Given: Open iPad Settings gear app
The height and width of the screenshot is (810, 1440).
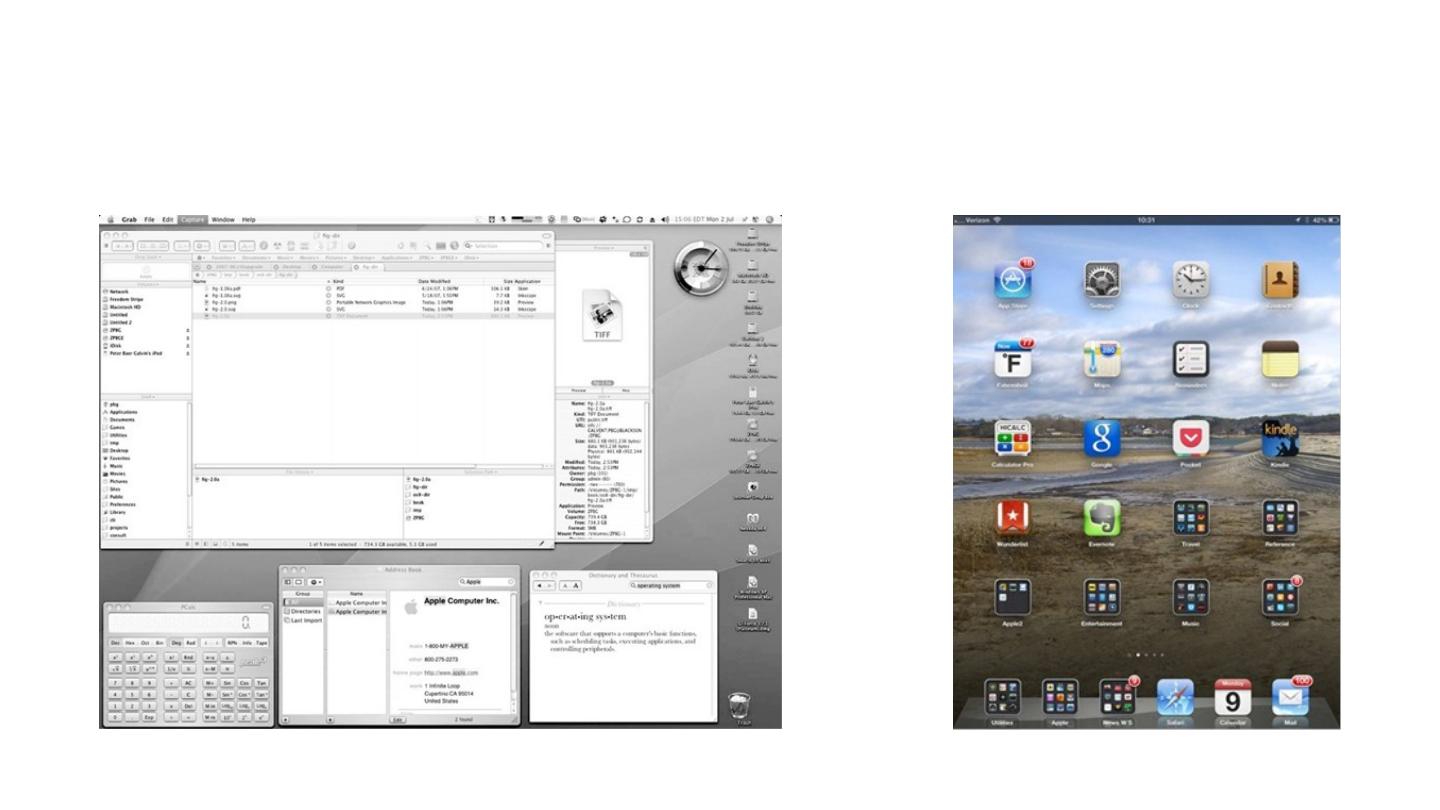Looking at the screenshot, I should (x=1101, y=280).
